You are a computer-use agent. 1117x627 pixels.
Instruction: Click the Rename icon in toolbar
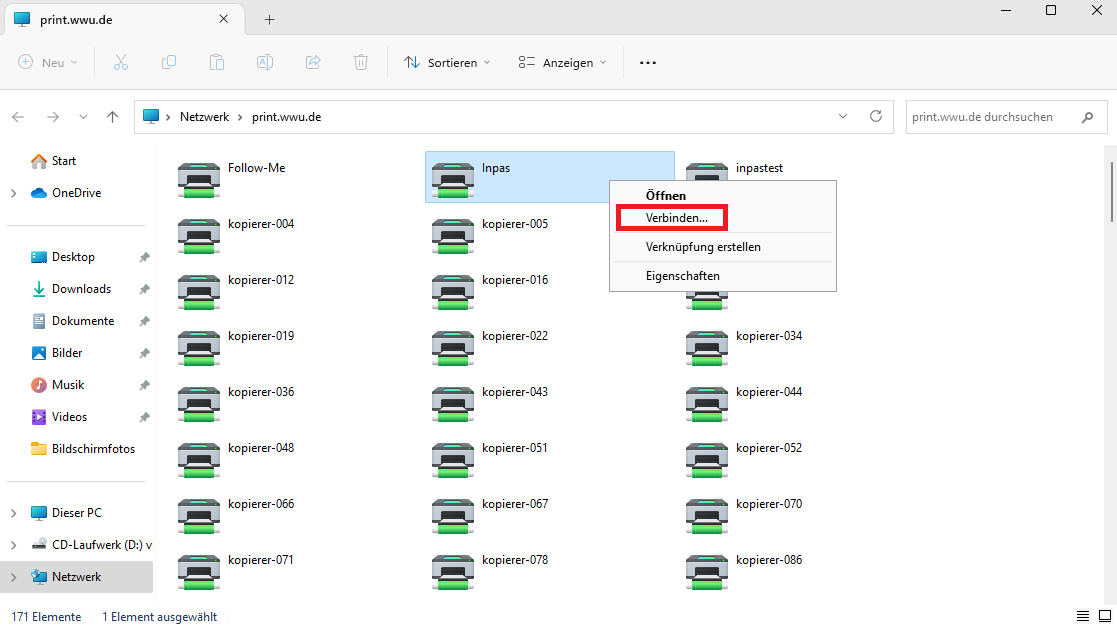tap(265, 63)
